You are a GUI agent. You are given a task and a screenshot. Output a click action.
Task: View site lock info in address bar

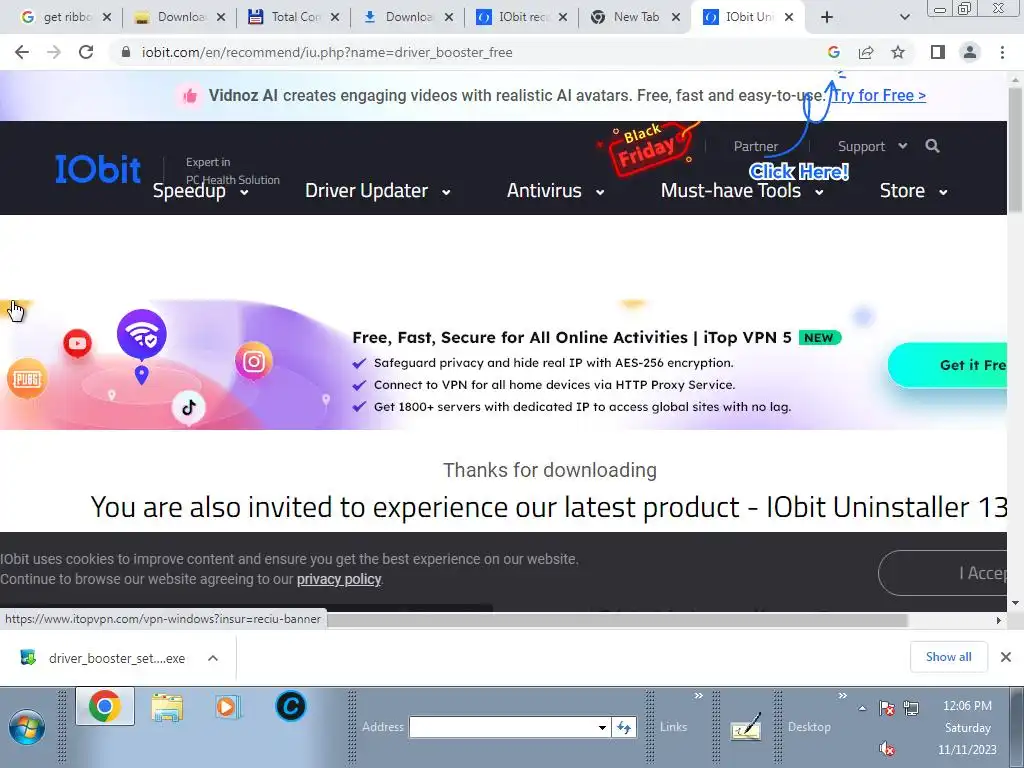click(x=126, y=52)
